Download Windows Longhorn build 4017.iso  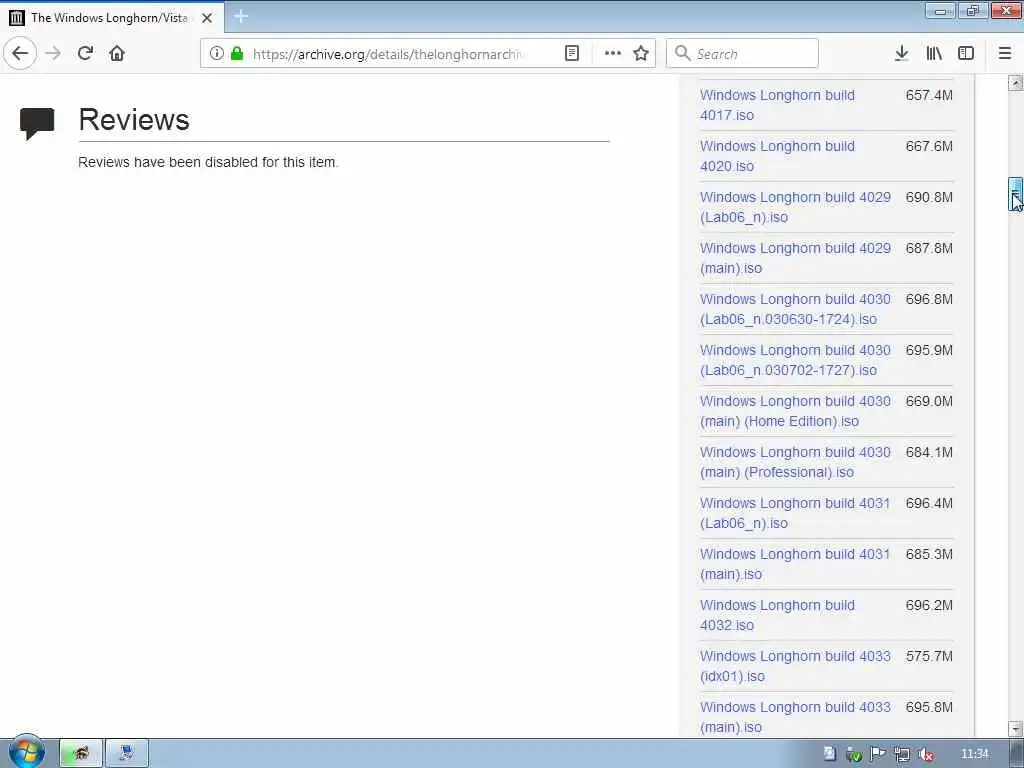point(777,104)
